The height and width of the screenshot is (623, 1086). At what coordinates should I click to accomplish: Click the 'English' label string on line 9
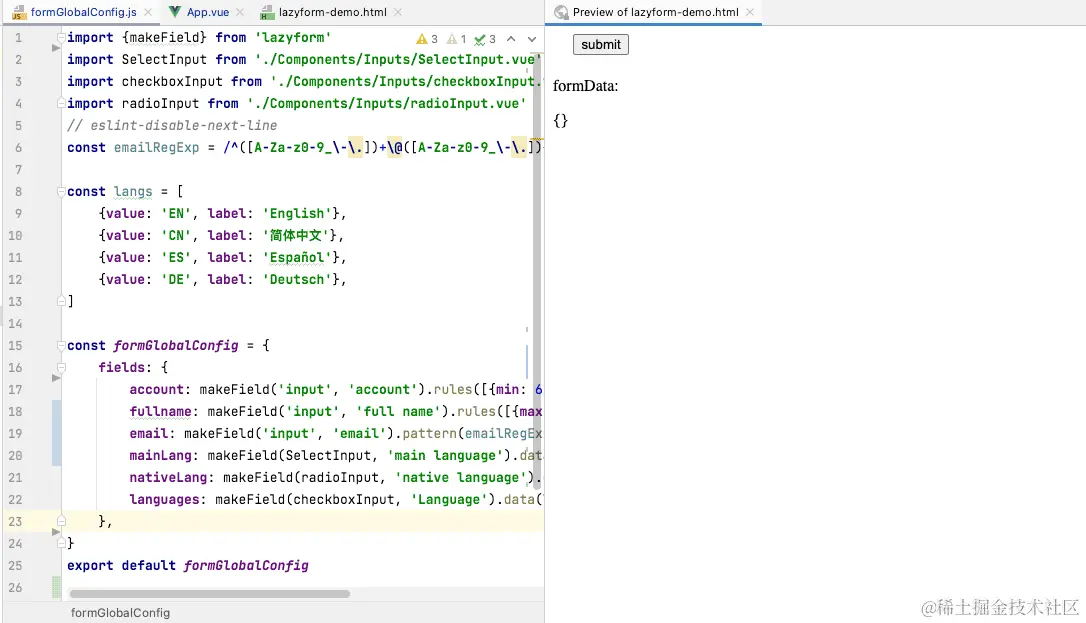click(296, 213)
